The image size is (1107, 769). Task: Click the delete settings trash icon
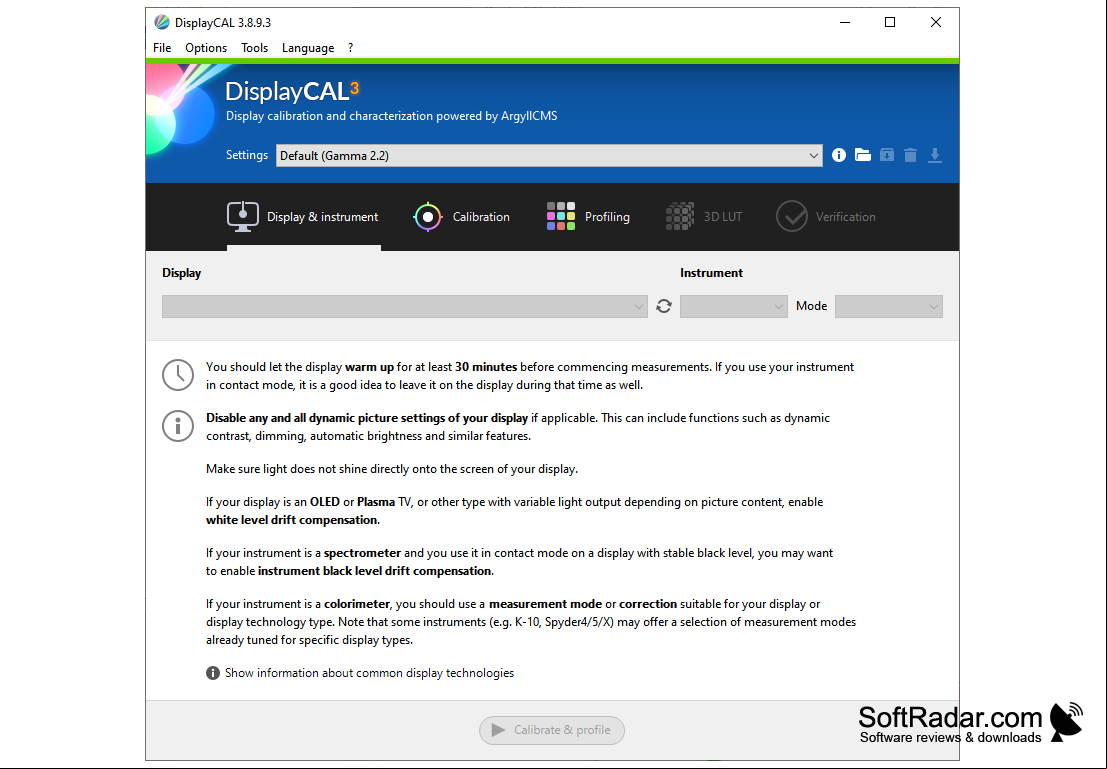click(x=911, y=155)
